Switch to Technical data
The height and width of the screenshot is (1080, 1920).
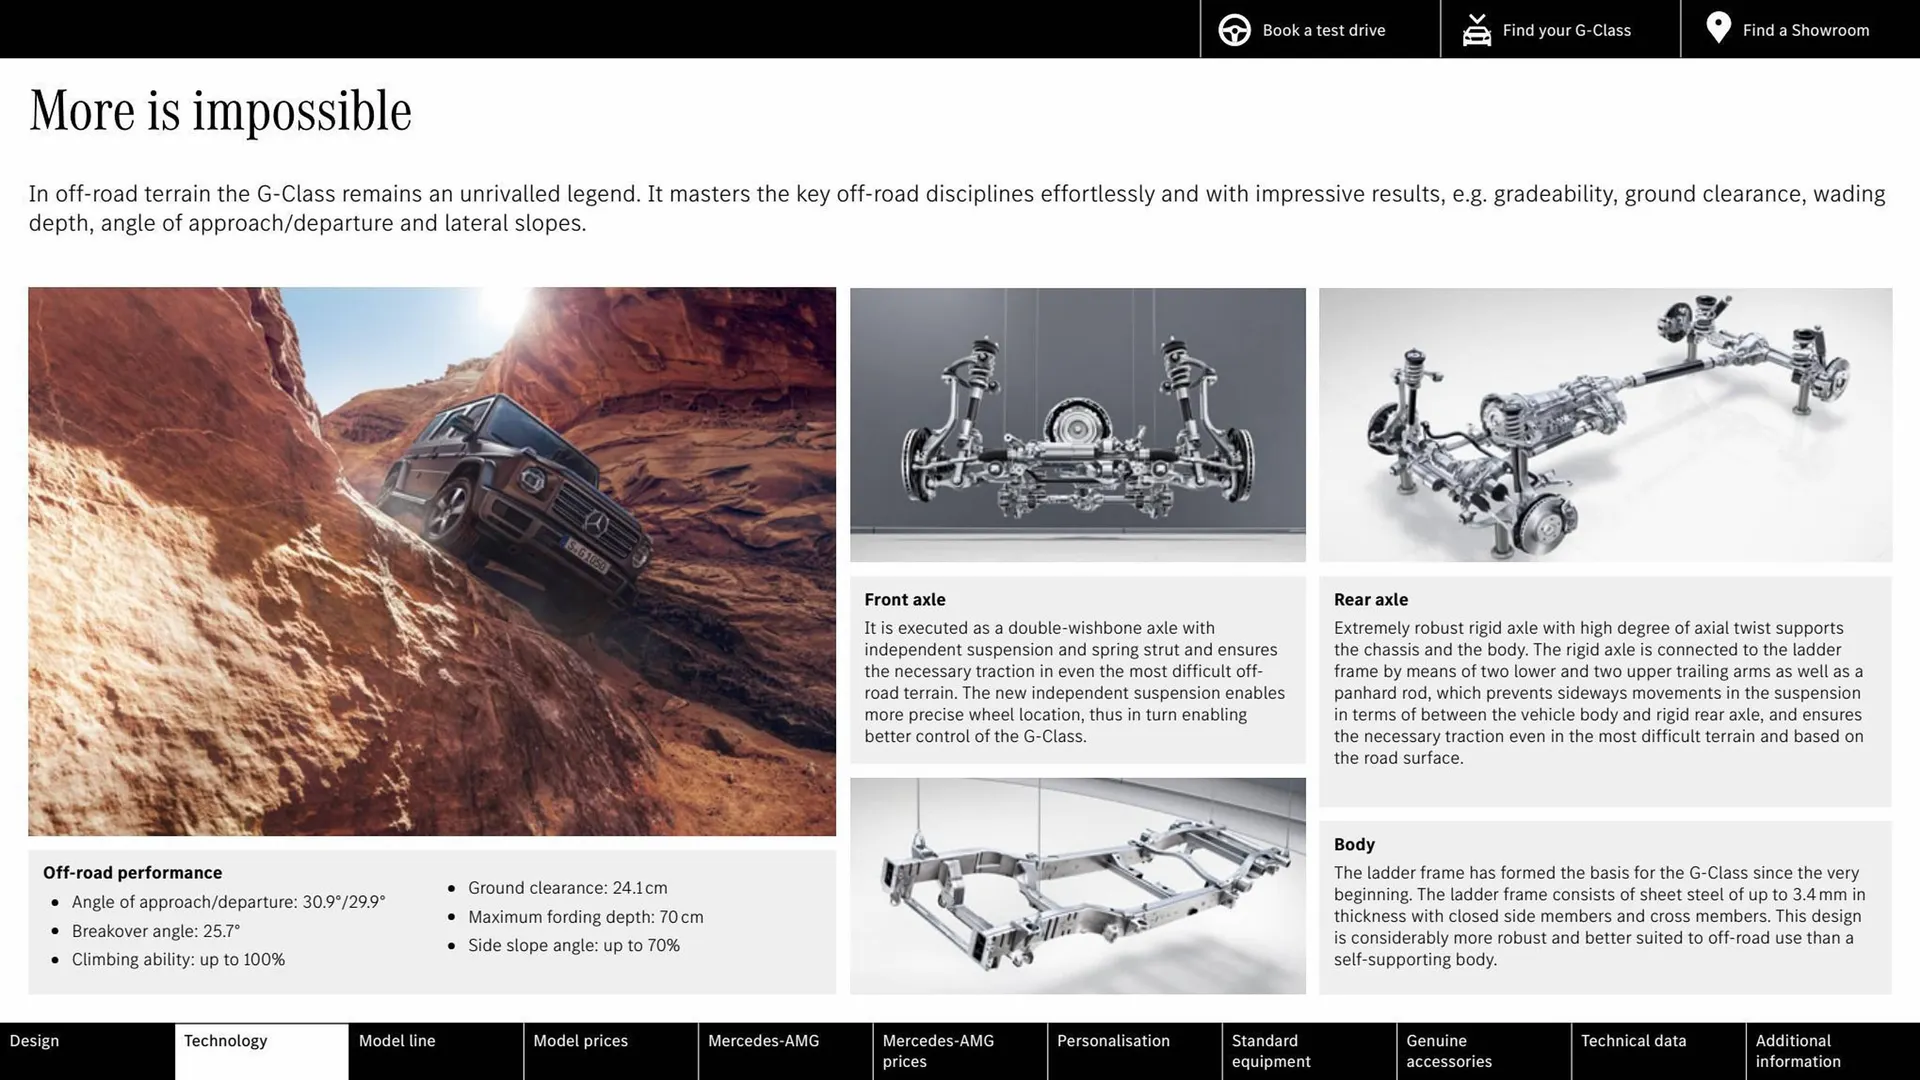click(x=1632, y=1040)
